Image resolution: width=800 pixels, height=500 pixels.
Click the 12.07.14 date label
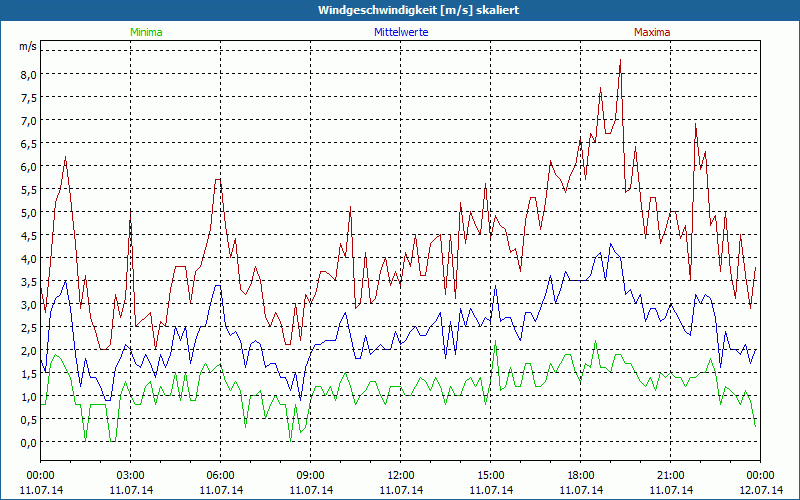[x=761, y=490]
